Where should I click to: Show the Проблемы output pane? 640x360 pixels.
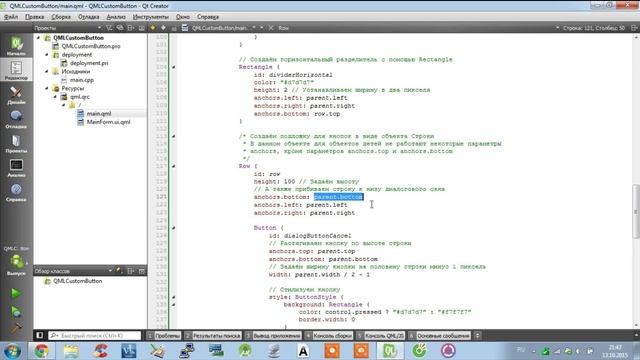[x=164, y=336]
